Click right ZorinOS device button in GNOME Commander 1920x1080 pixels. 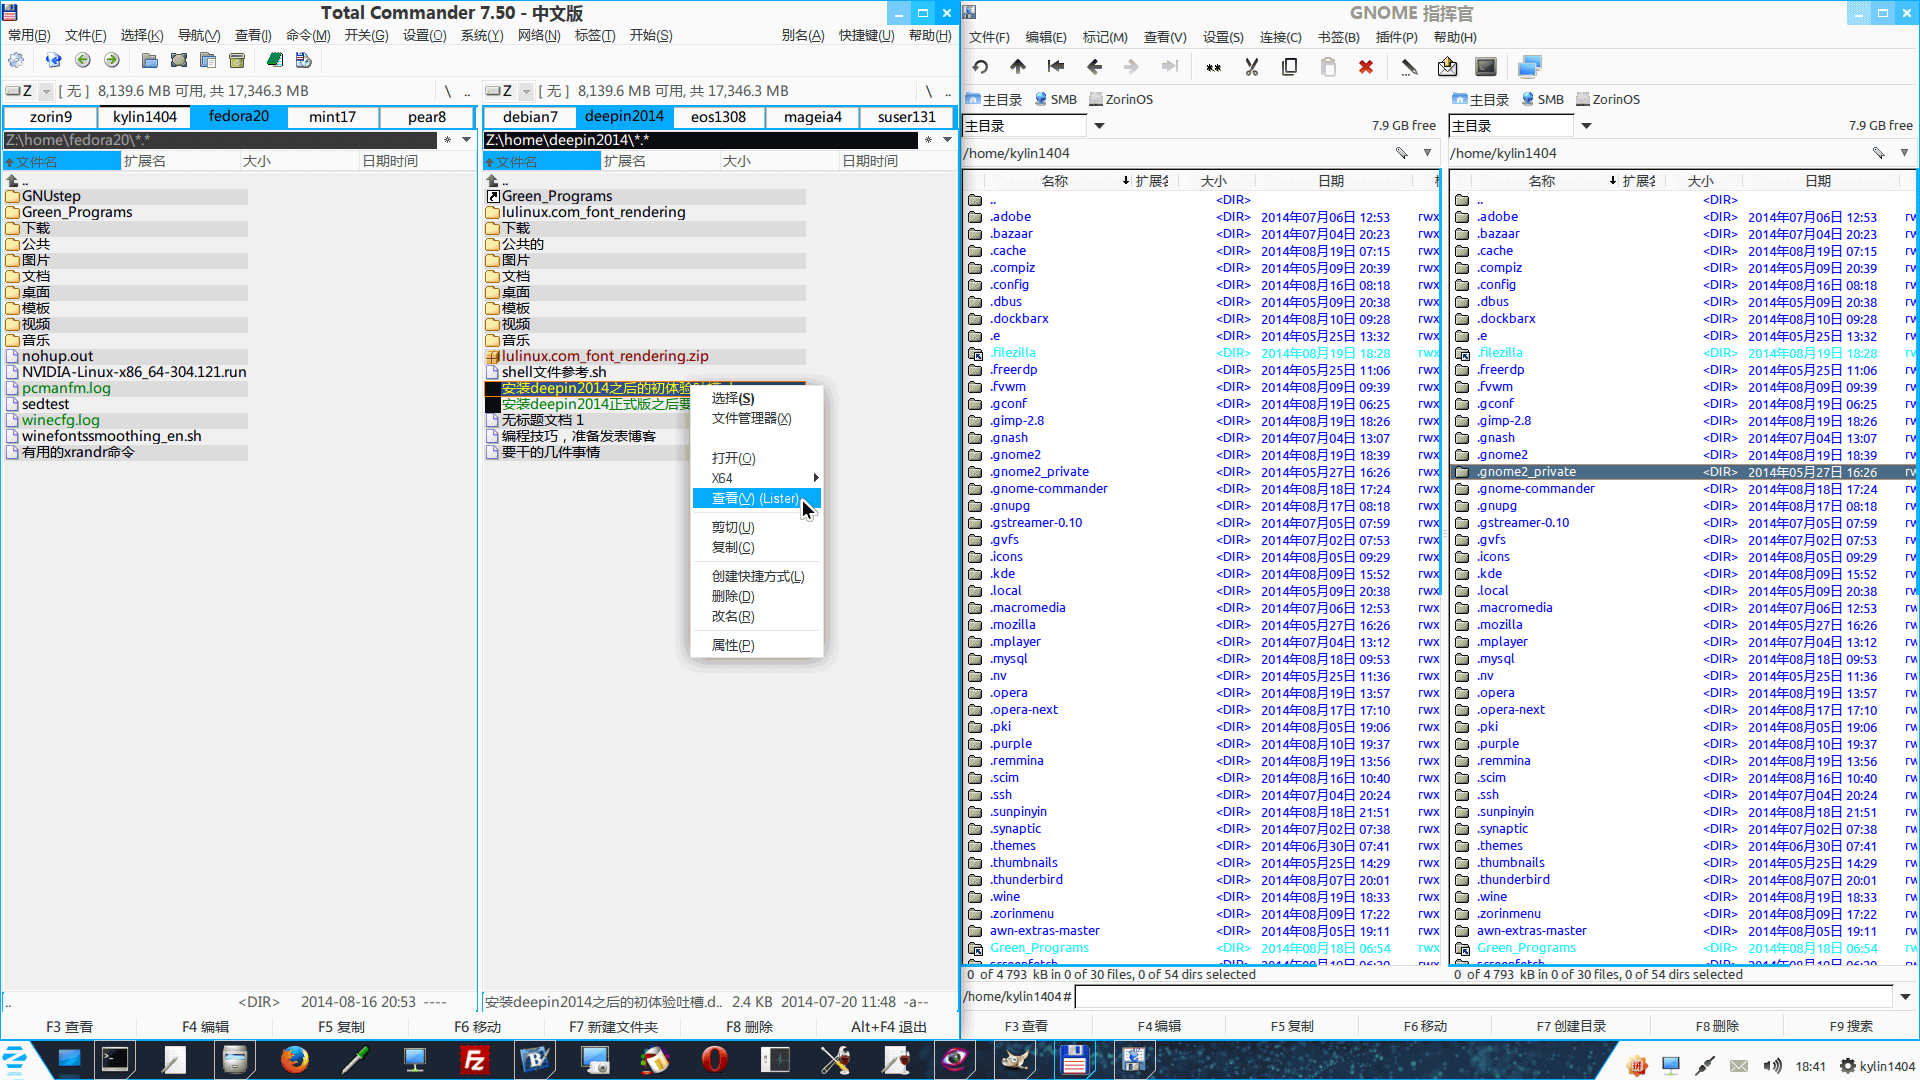[x=1608, y=99]
